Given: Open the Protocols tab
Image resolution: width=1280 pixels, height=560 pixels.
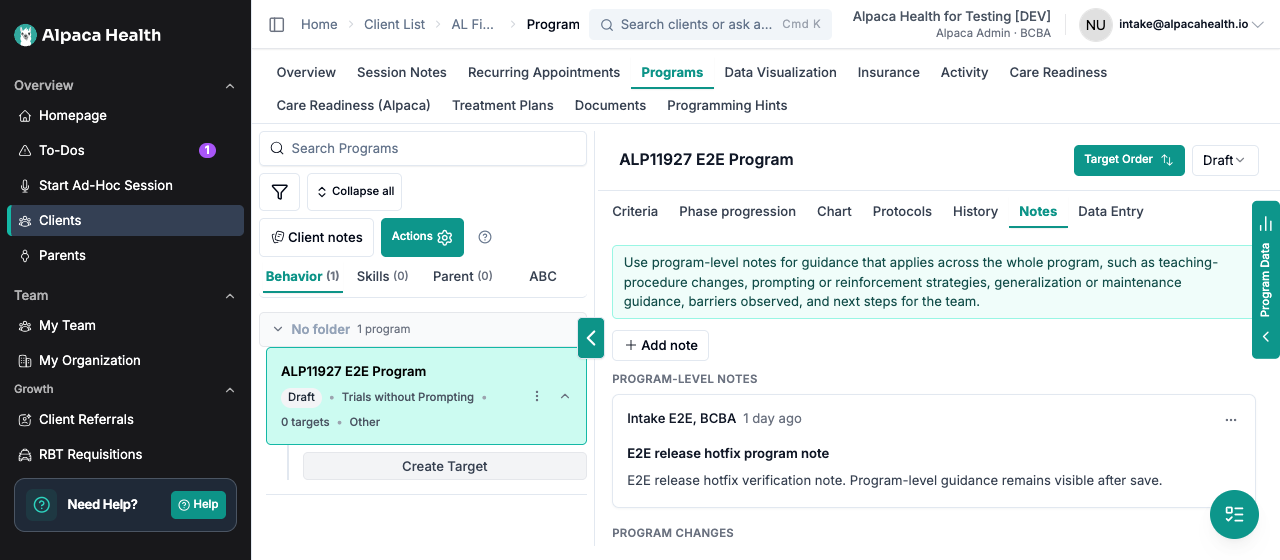Looking at the screenshot, I should point(902,212).
